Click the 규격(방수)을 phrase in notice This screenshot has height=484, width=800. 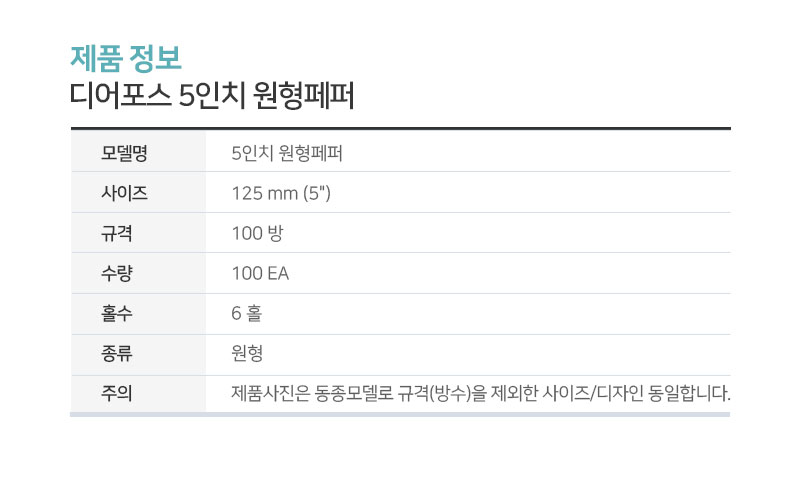click(x=442, y=393)
